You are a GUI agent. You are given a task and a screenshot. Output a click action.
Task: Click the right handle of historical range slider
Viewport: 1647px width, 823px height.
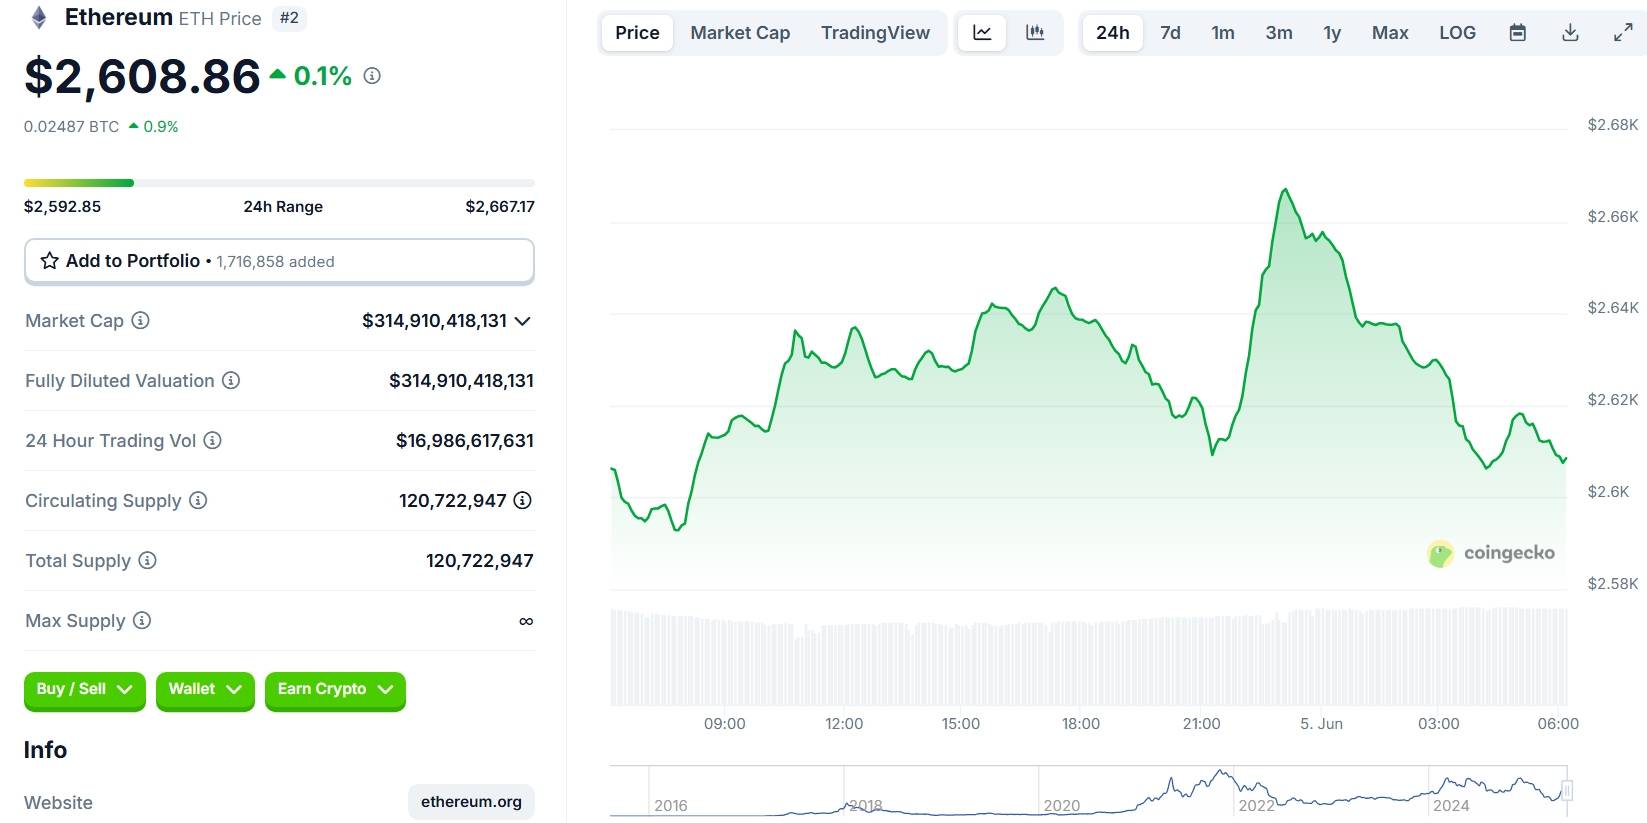1567,791
